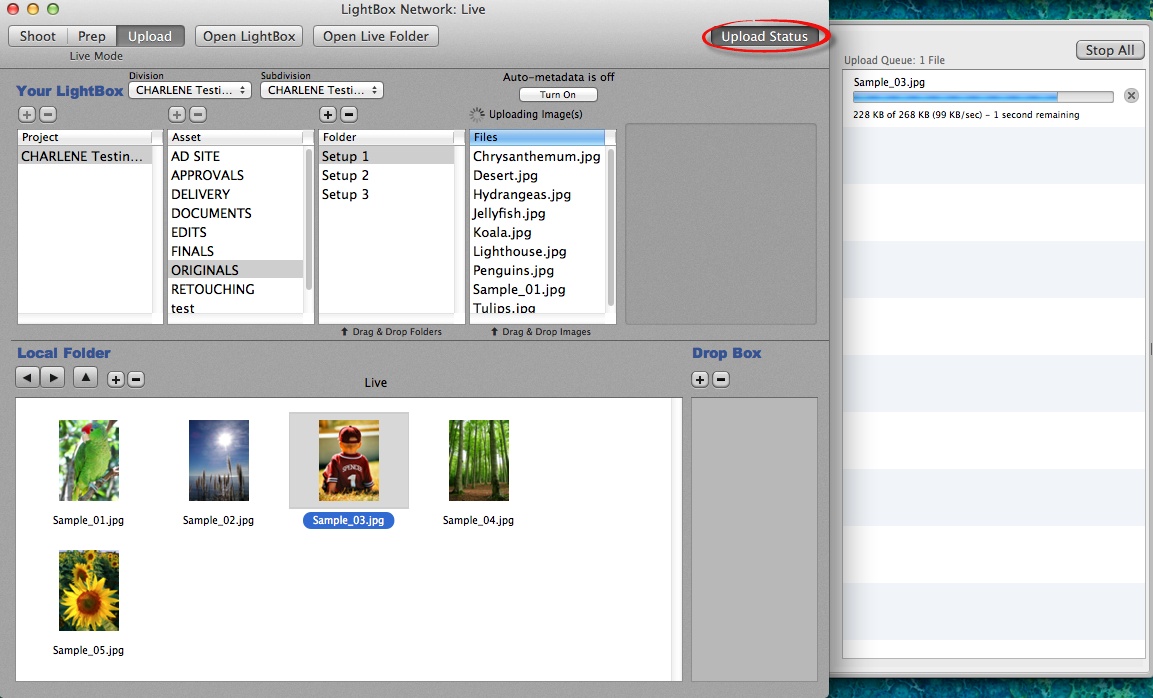
Task: Go back with Local Folder left arrow
Action: point(27,378)
